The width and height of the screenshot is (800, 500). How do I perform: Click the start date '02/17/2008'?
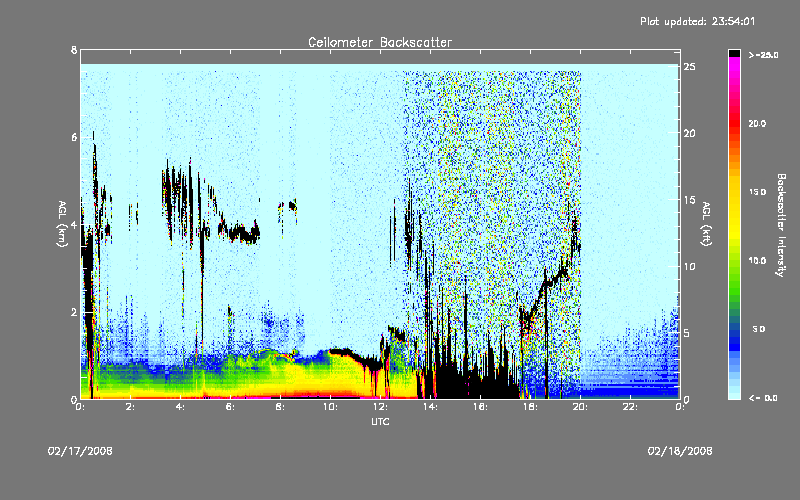coord(80,451)
